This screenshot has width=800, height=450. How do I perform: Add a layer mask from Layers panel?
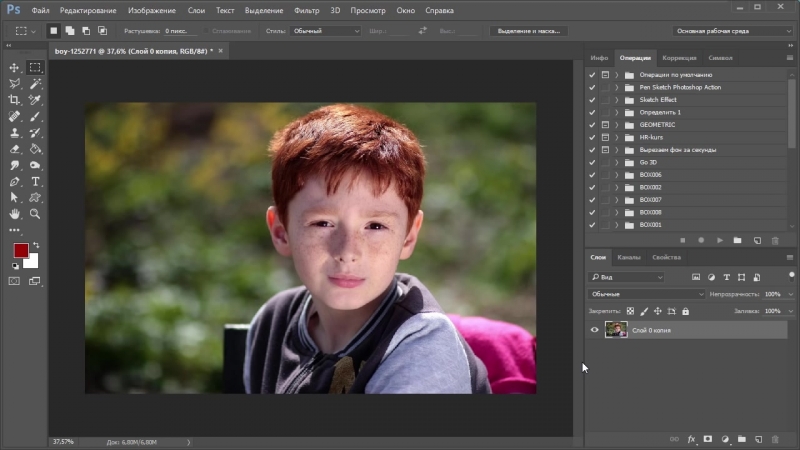point(708,438)
